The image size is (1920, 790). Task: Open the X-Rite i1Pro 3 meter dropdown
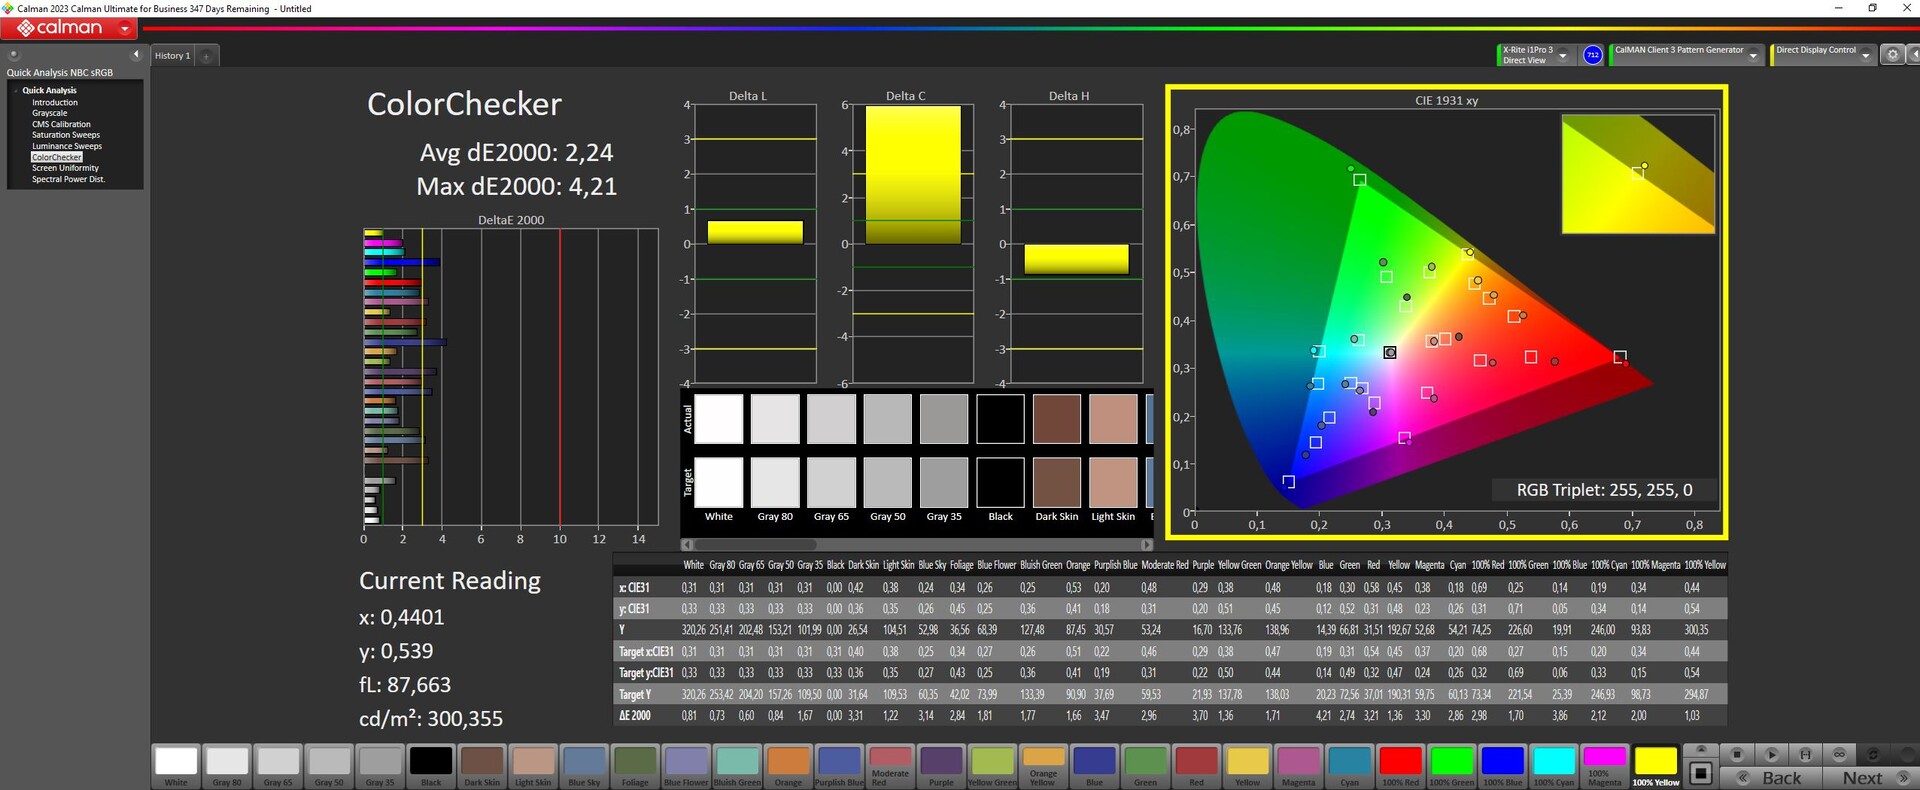click(1562, 56)
